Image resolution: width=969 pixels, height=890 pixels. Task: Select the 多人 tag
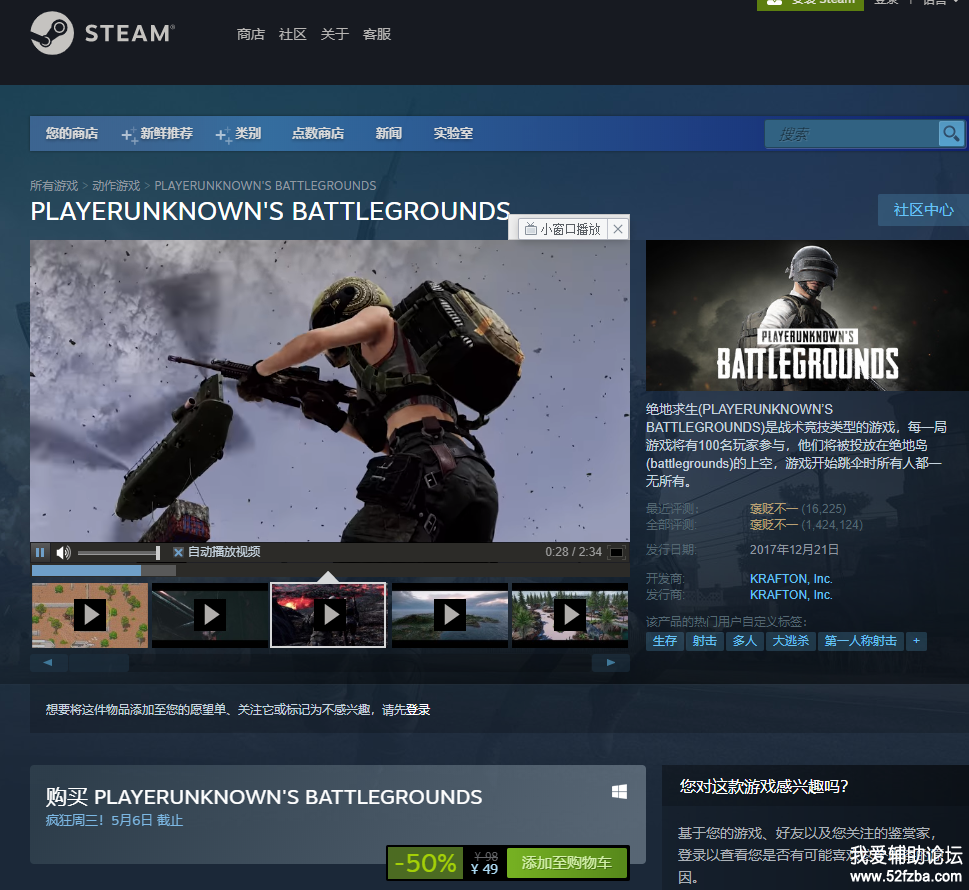point(745,641)
